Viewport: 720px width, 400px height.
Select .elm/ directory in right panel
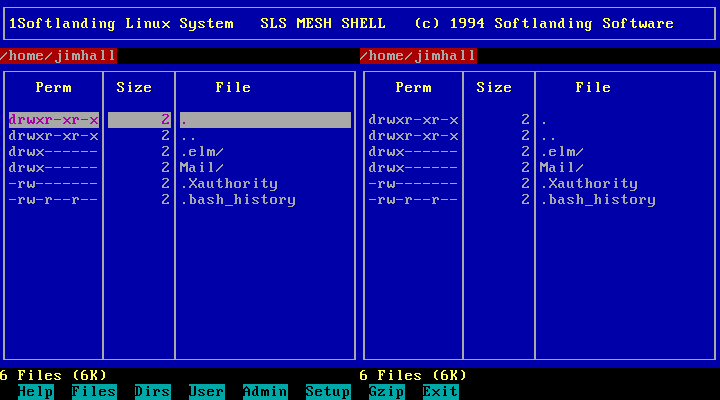pyautogui.click(x=562, y=152)
